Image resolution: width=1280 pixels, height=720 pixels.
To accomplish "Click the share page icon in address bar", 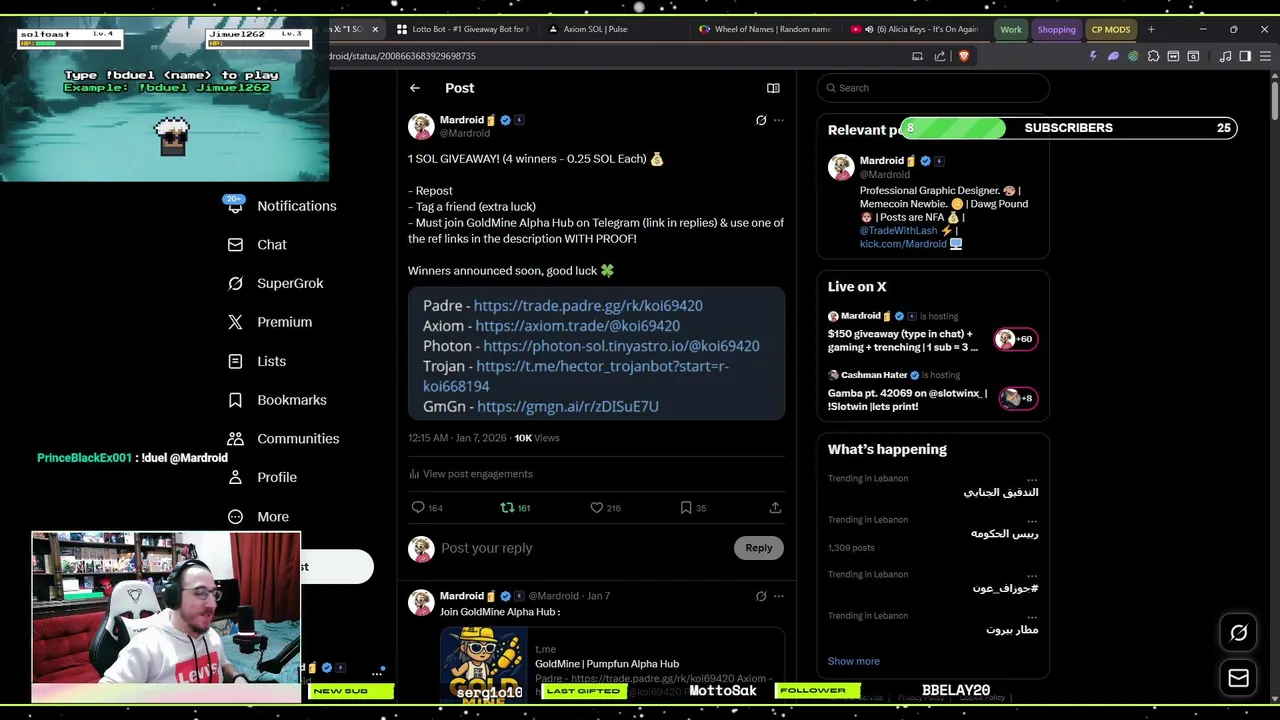I will tap(940, 56).
